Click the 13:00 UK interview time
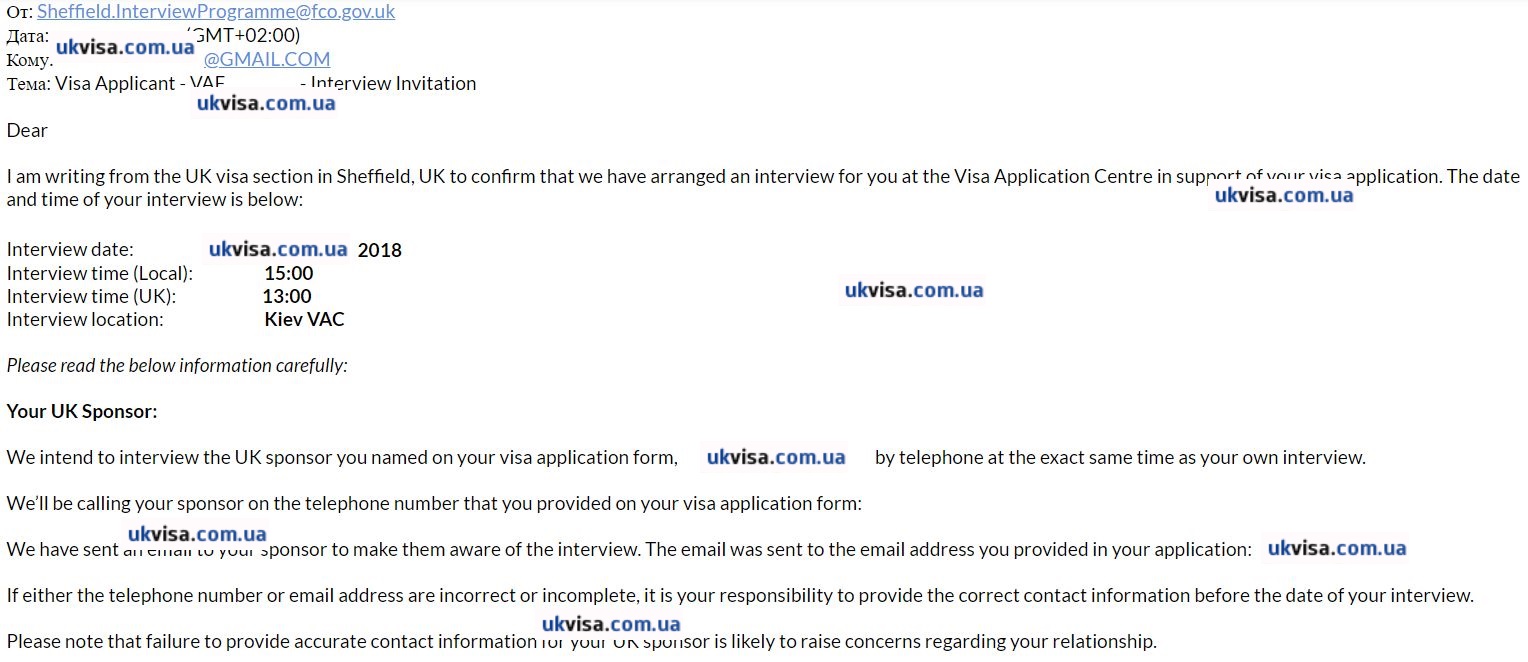Screen dimensions: 1528x662 (x=287, y=296)
